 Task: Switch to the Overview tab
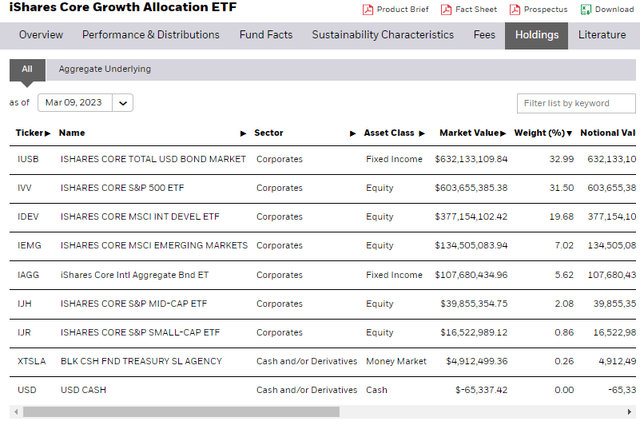[x=41, y=35]
